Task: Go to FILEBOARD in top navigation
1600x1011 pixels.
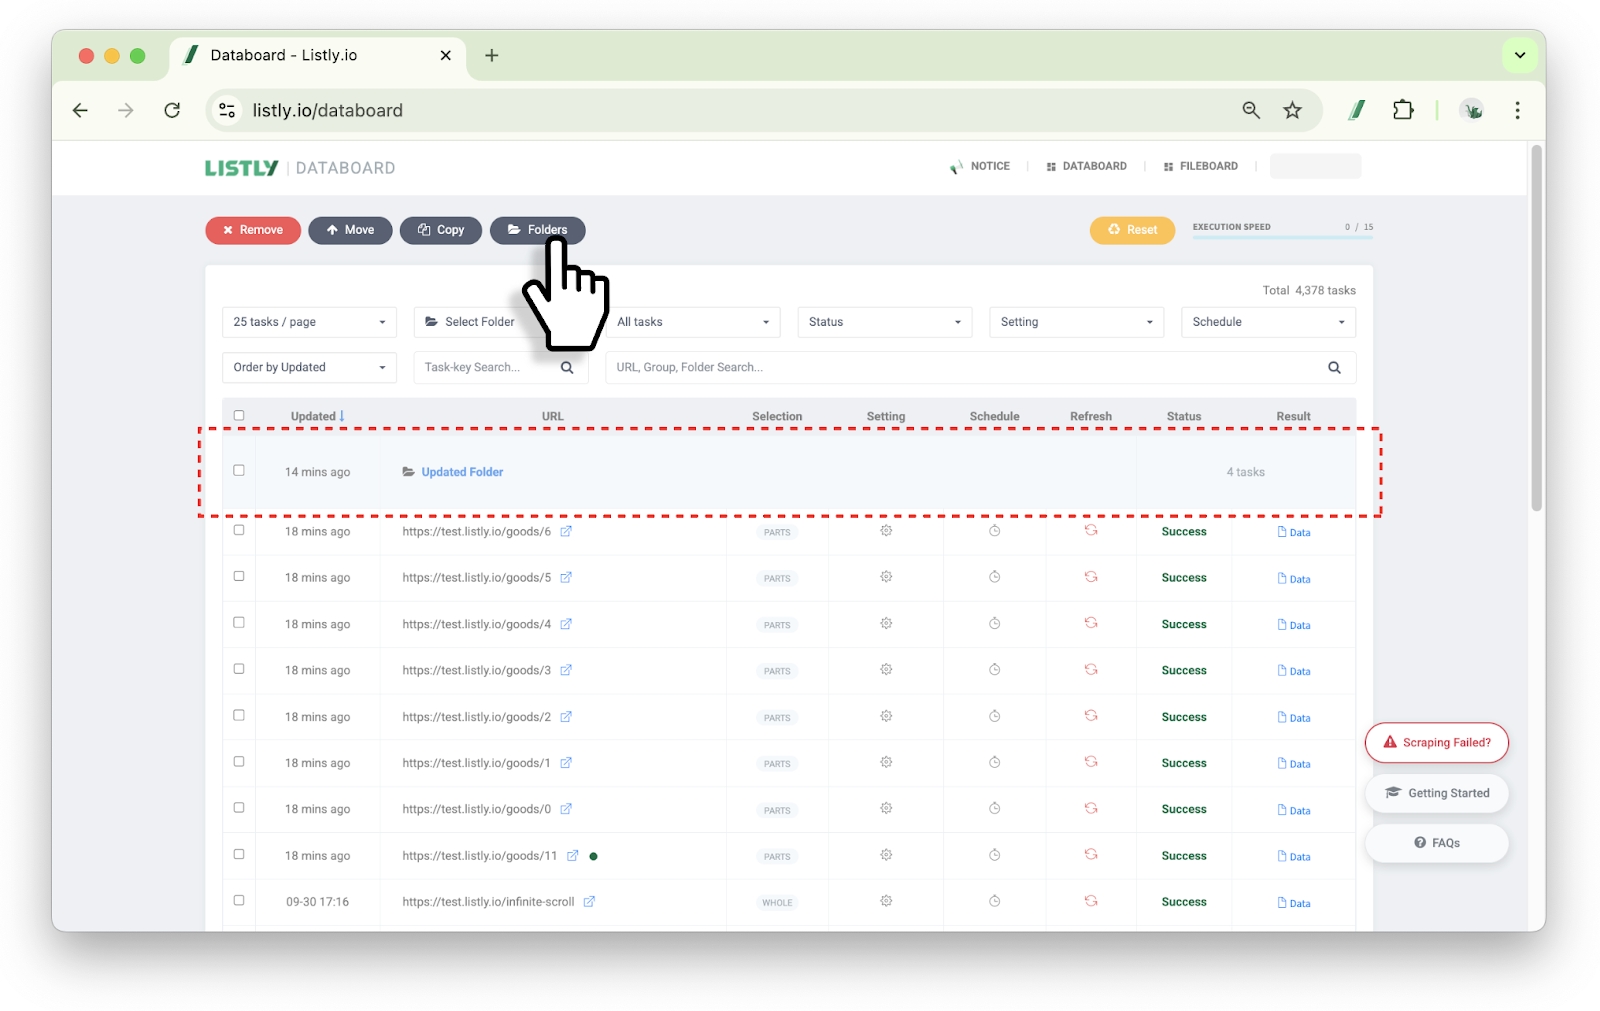Action: coord(1201,166)
